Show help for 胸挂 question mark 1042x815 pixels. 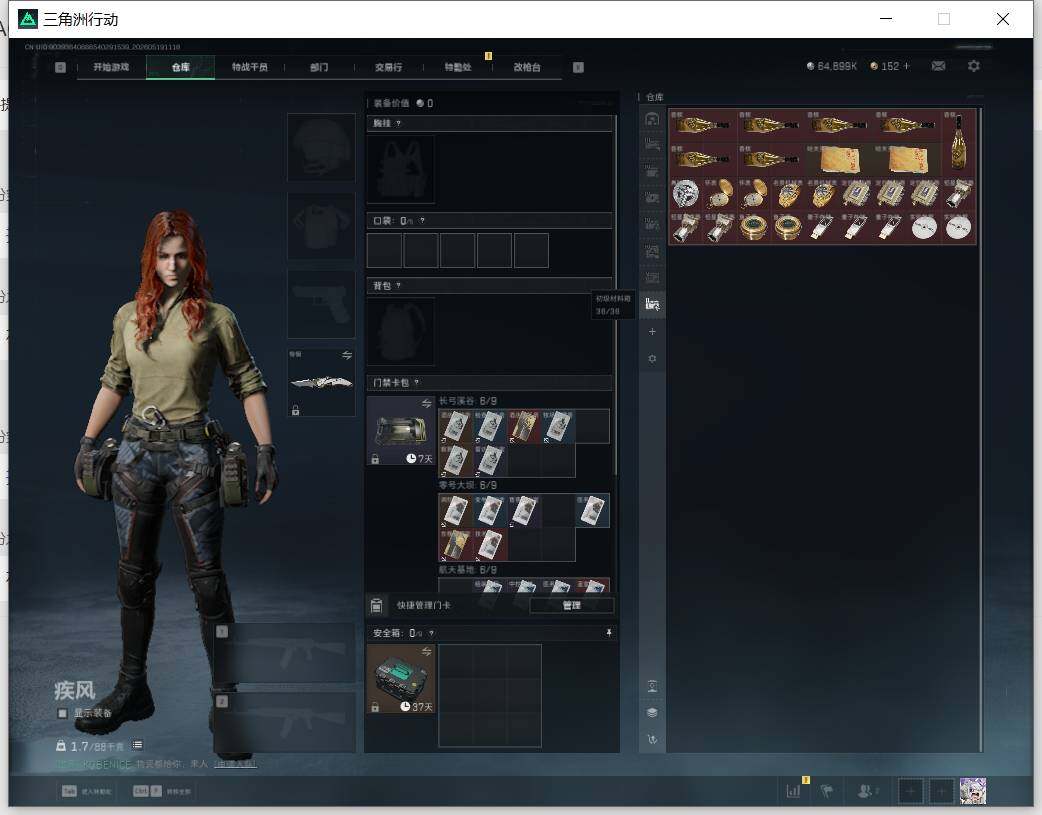tap(398, 124)
